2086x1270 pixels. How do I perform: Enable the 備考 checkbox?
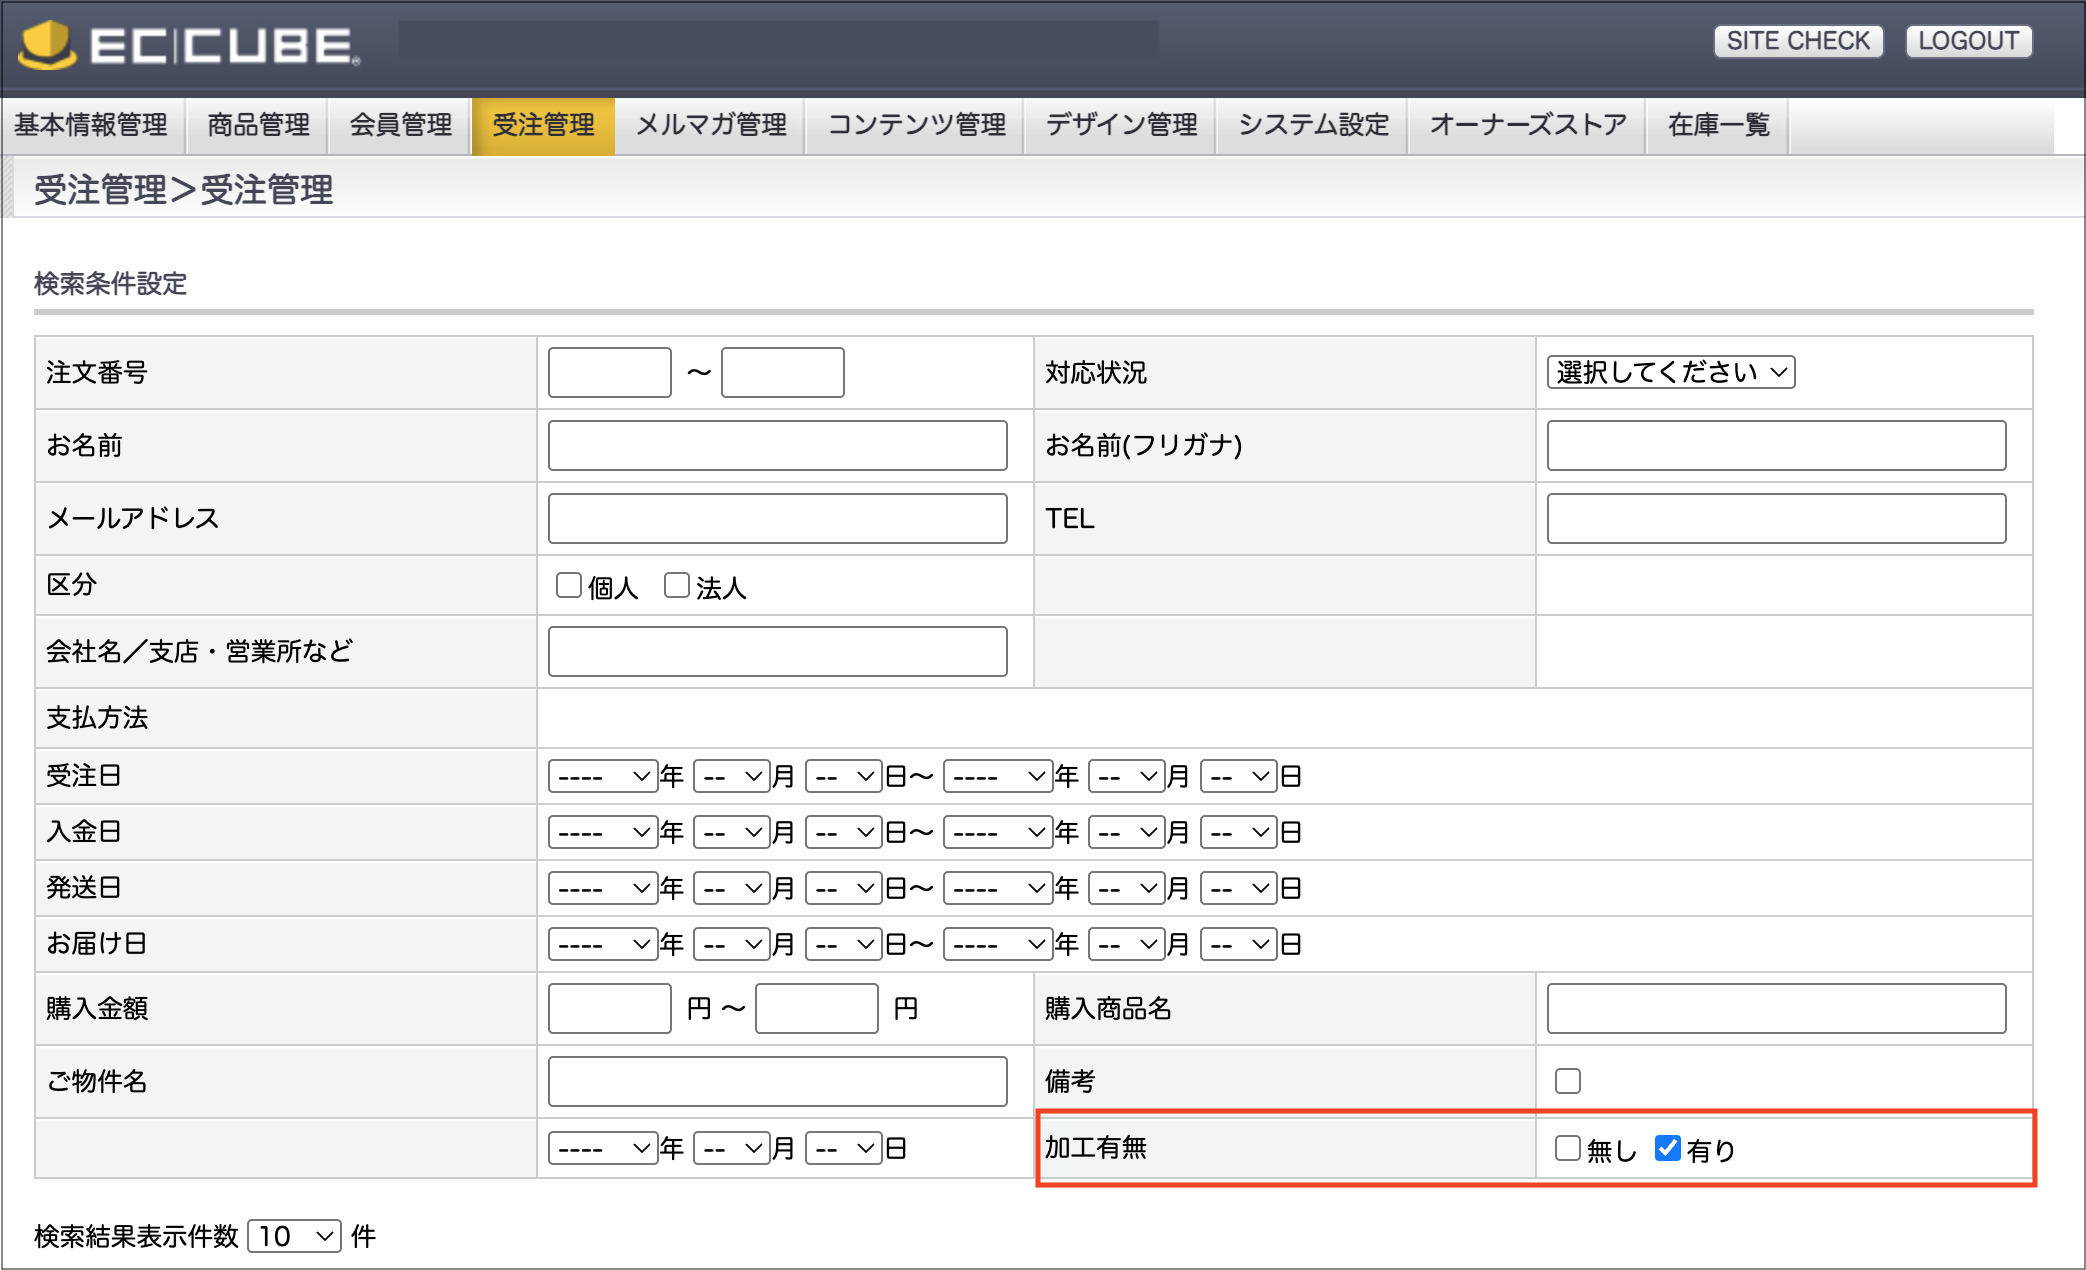coord(1567,1081)
